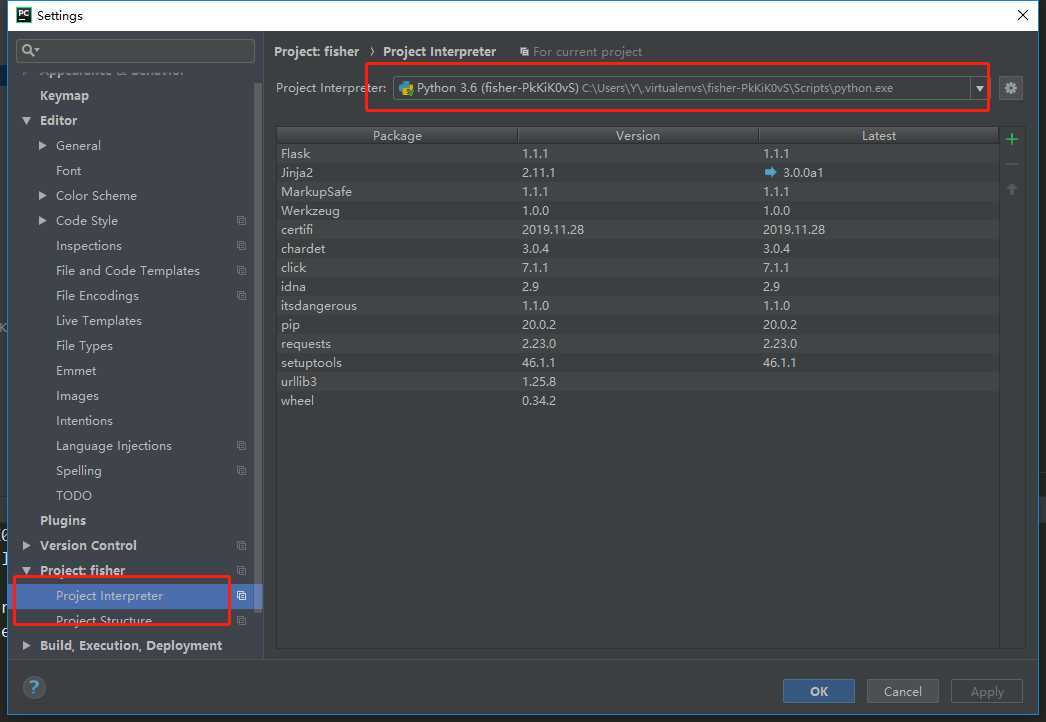Image resolution: width=1046 pixels, height=722 pixels.
Task: Open Plugins settings page
Action: (63, 521)
